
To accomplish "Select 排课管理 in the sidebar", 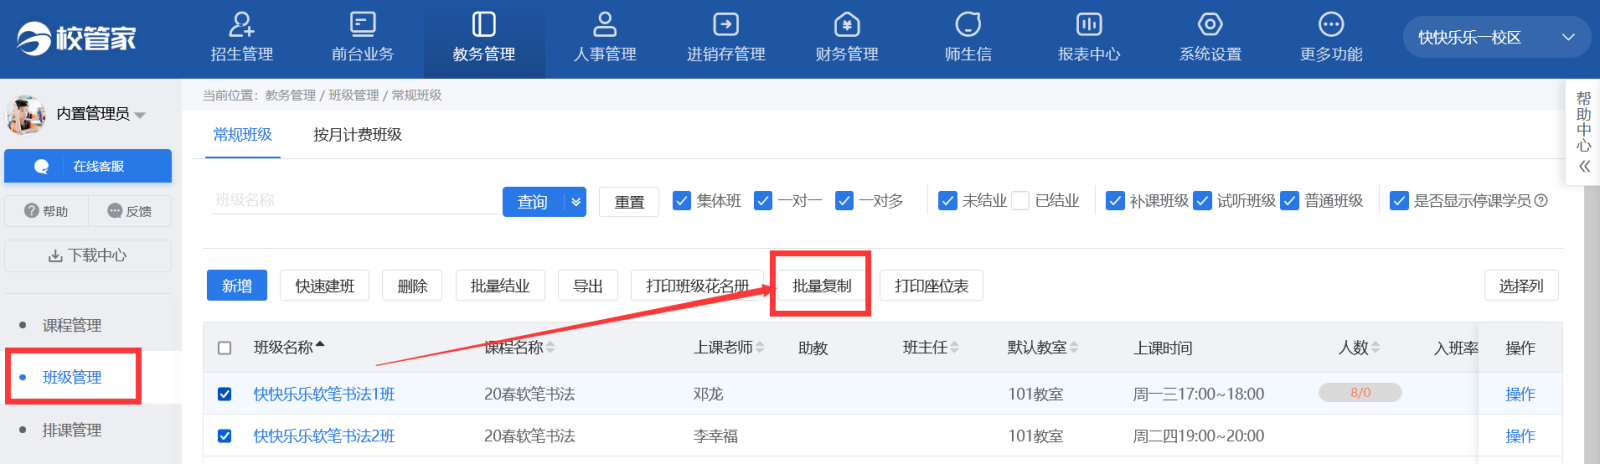I will [x=72, y=430].
